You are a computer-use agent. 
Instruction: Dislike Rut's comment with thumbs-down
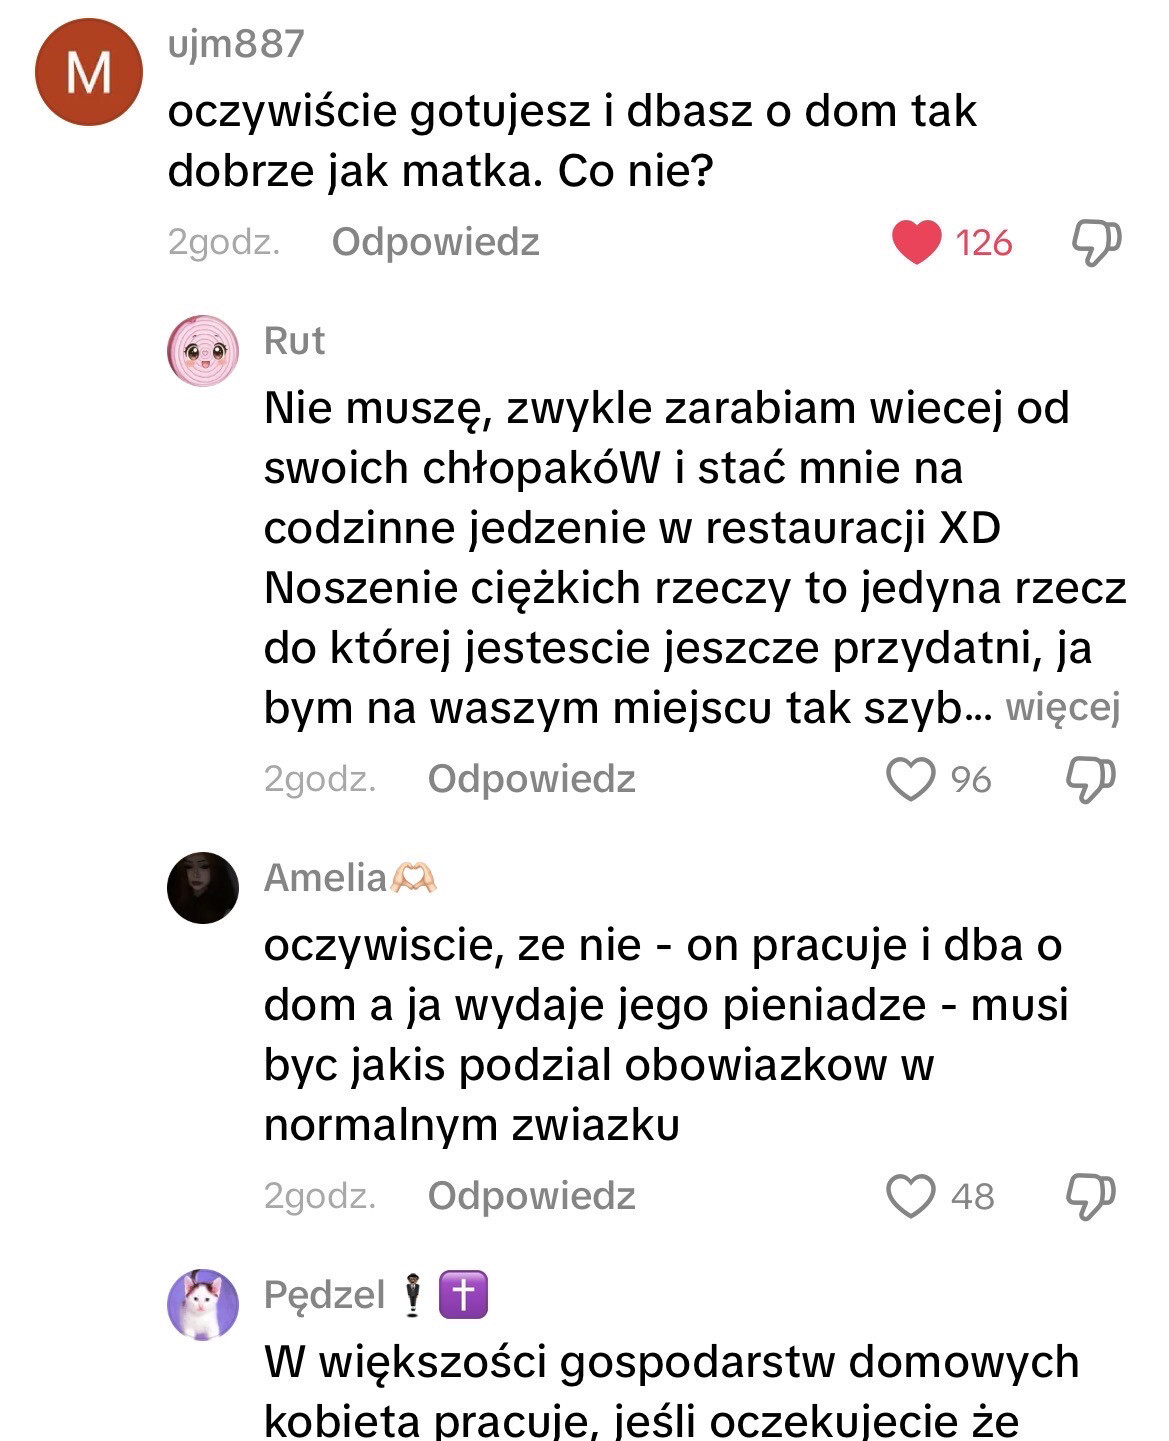pos(1091,779)
